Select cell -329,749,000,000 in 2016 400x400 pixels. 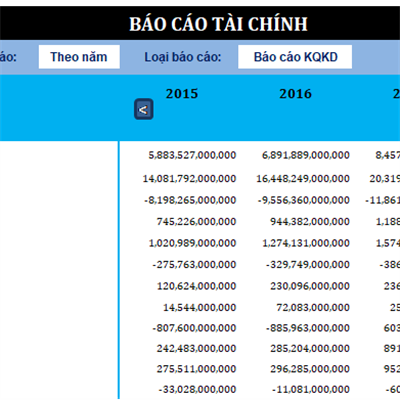pos(308,265)
